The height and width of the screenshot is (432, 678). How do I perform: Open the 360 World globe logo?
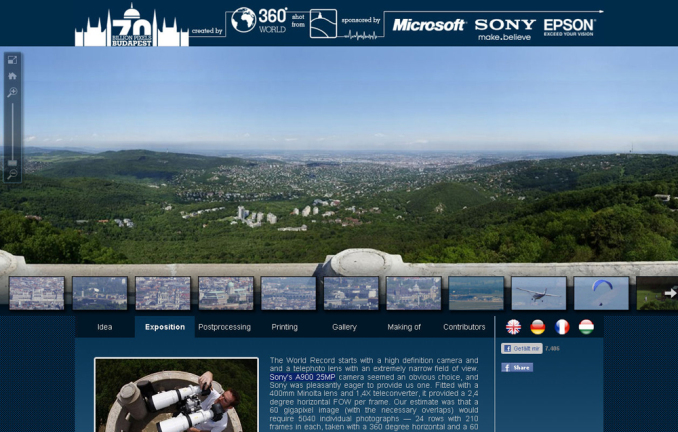(x=259, y=20)
